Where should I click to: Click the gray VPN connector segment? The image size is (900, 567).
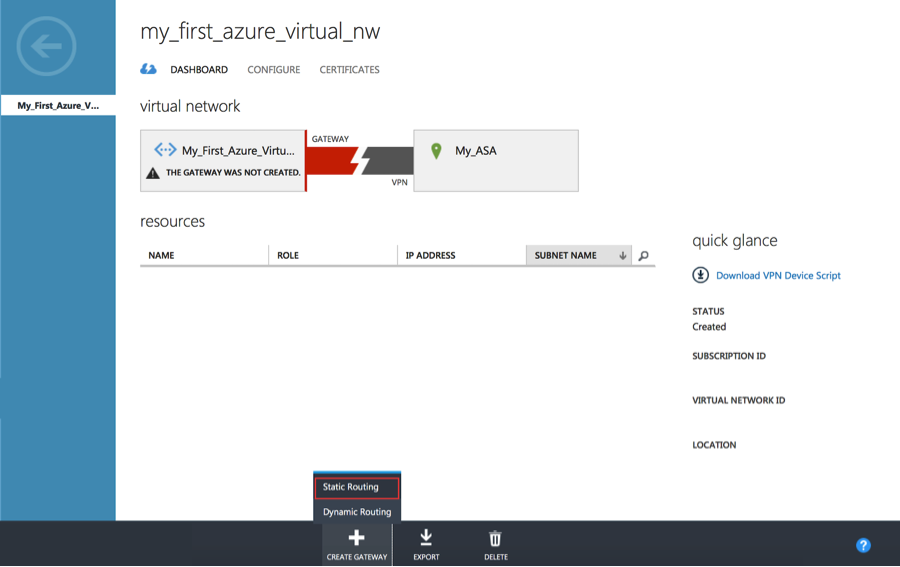coord(387,161)
